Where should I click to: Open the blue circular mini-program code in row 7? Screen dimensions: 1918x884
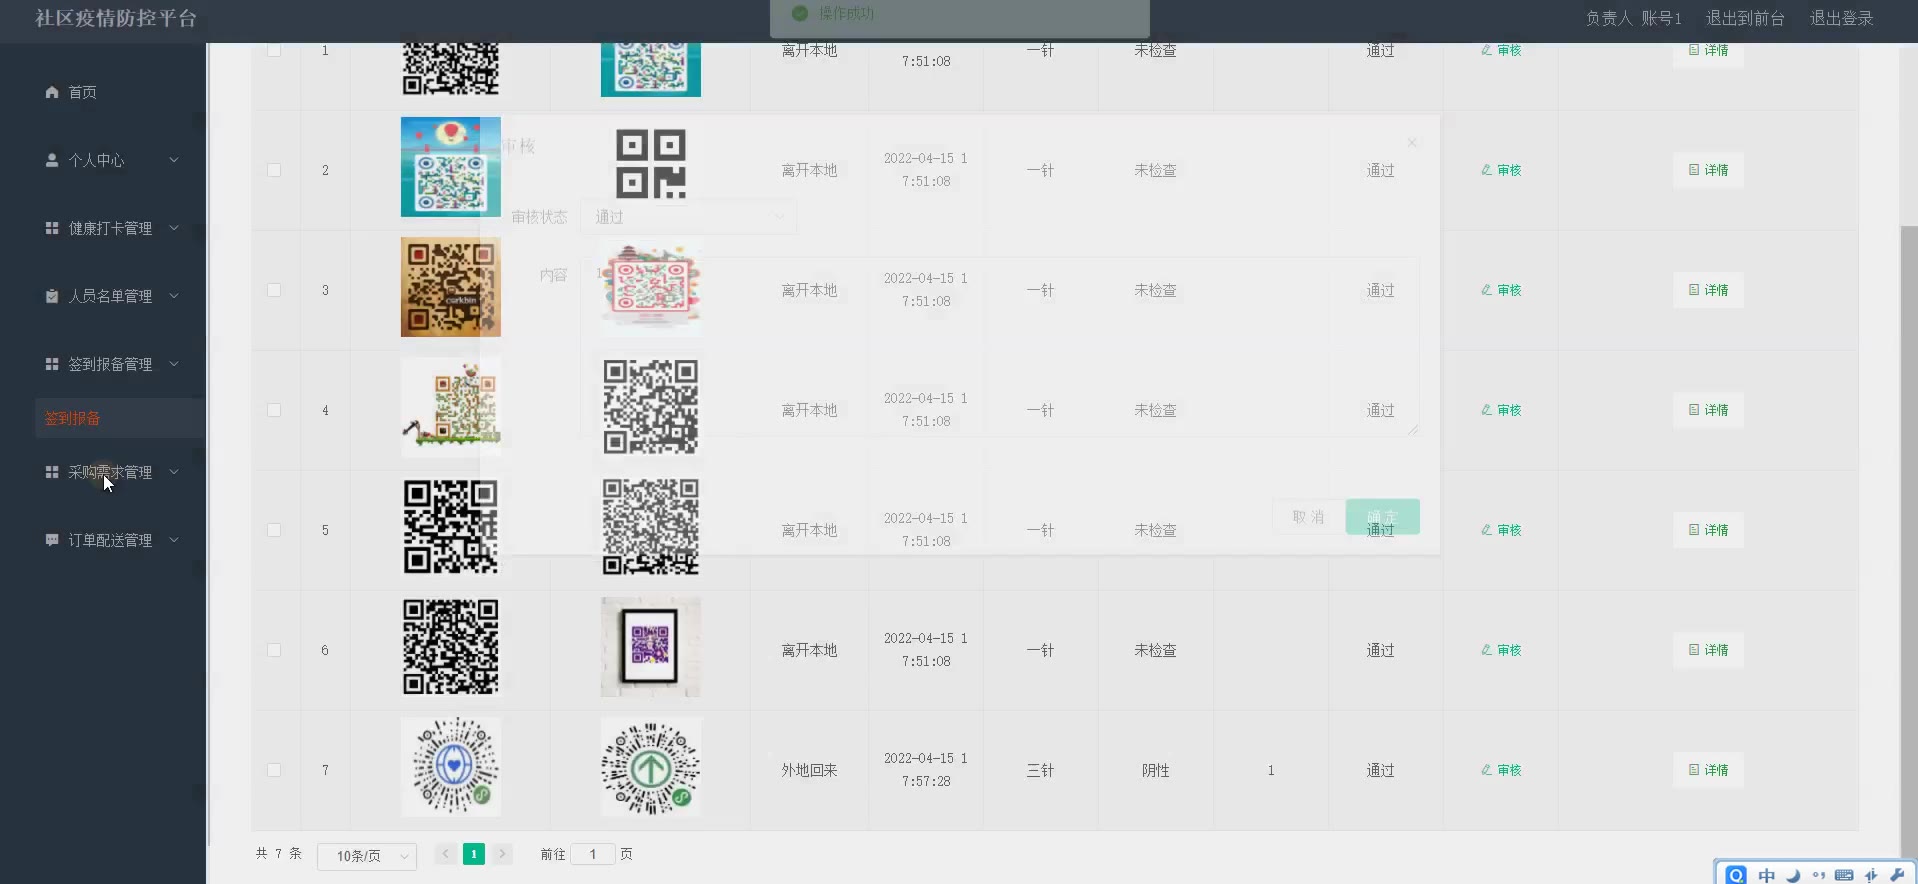450,767
